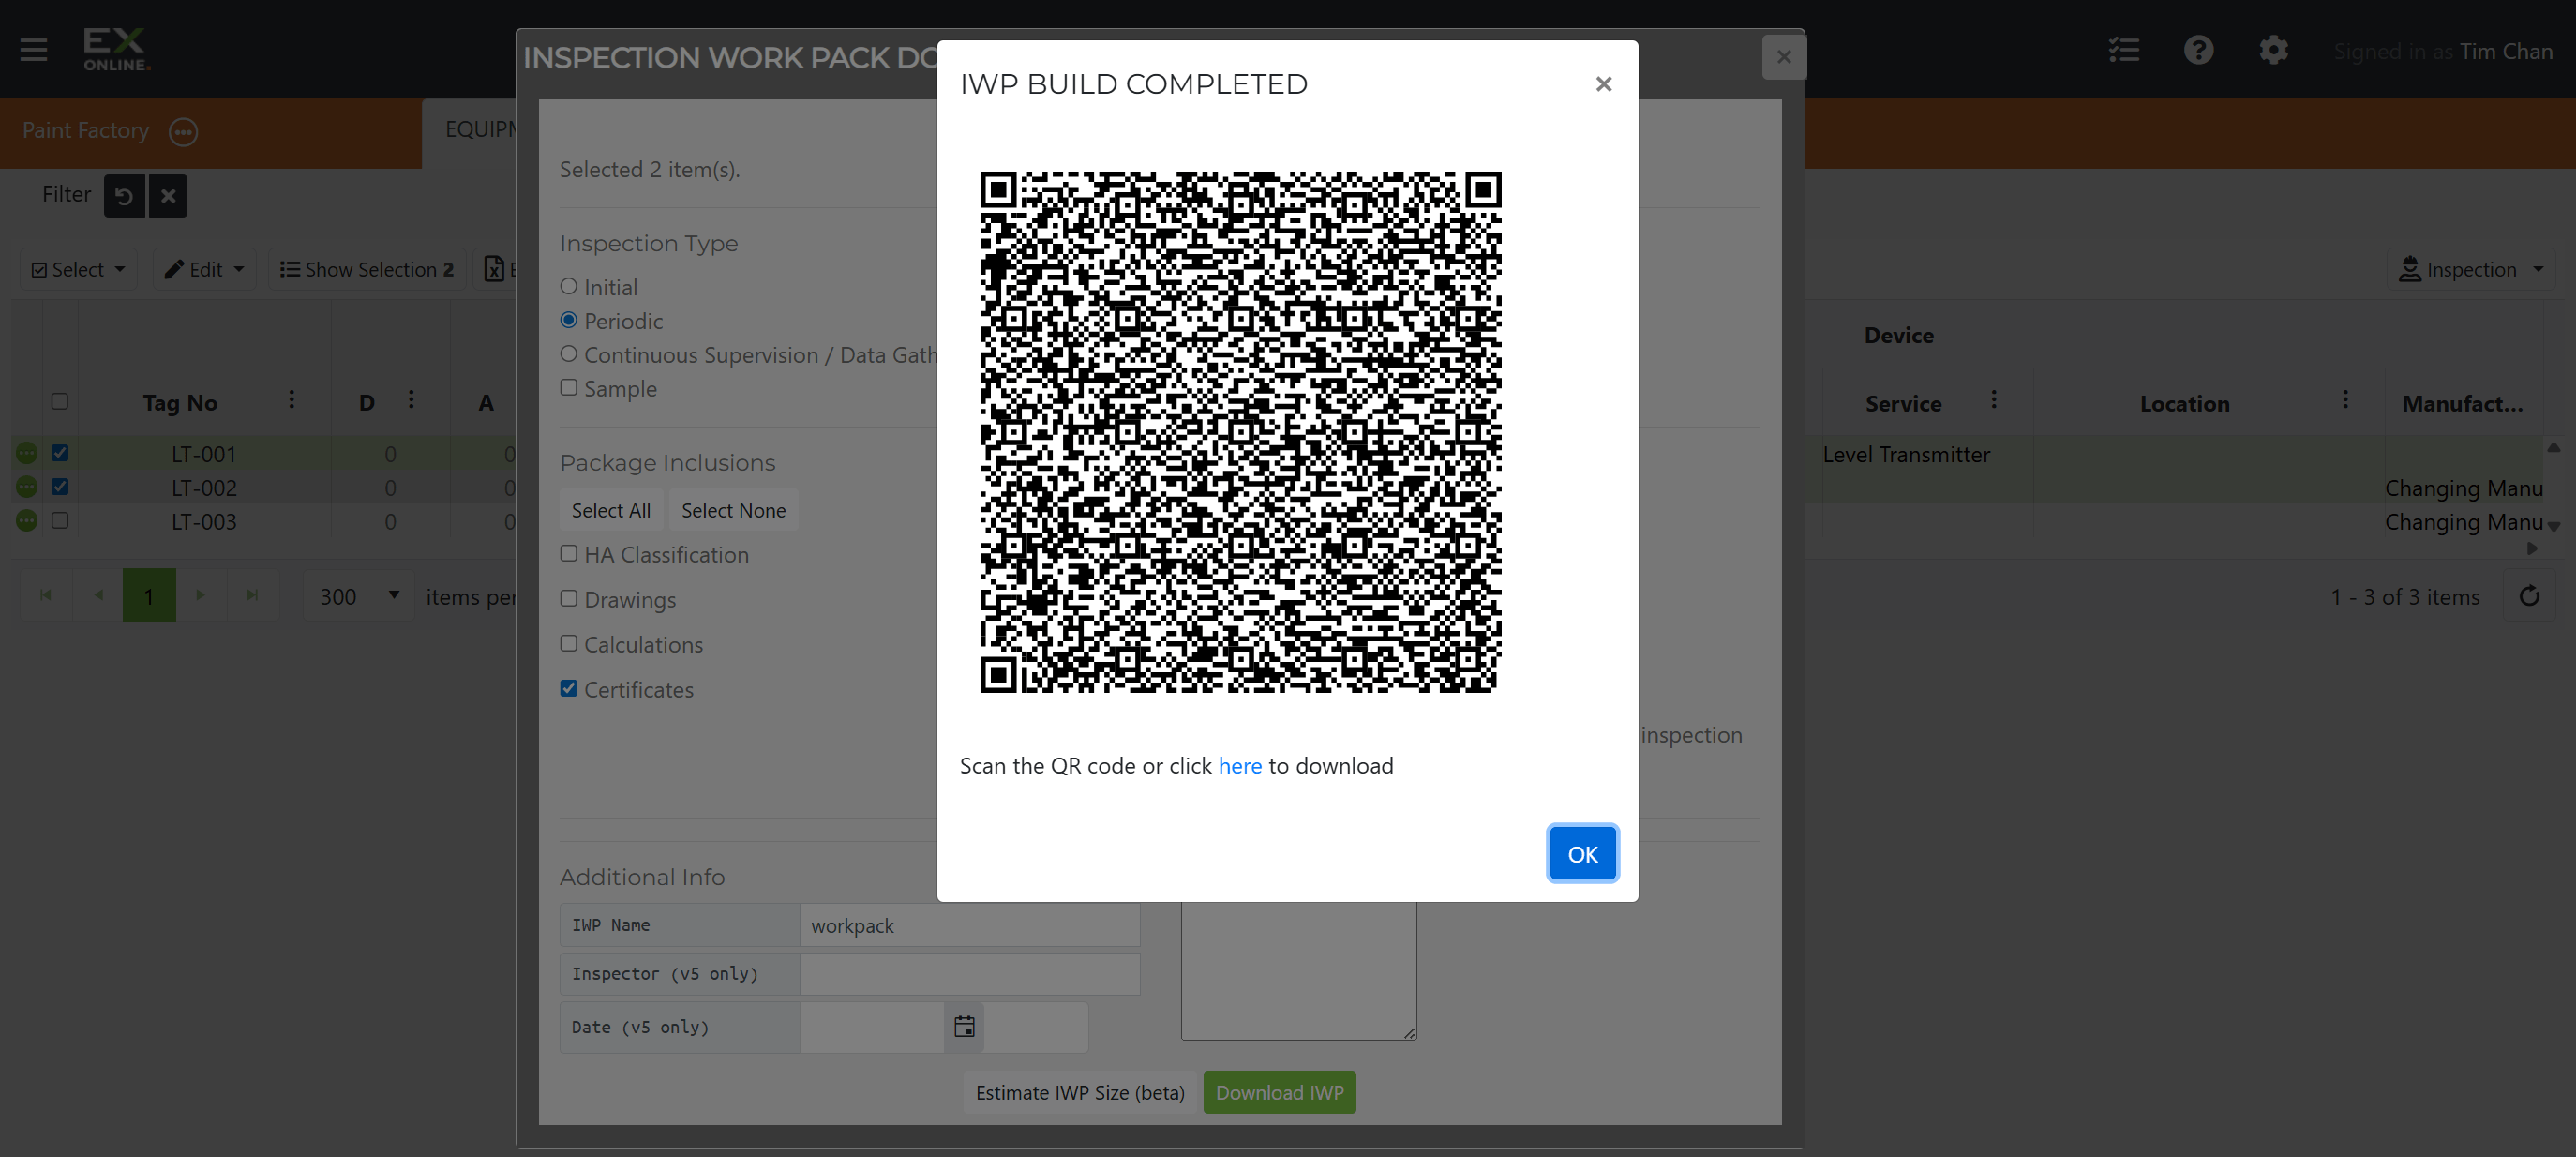Toggle the select-all header checkbox
Screen dimensions: 2576x1157
(x=60, y=401)
